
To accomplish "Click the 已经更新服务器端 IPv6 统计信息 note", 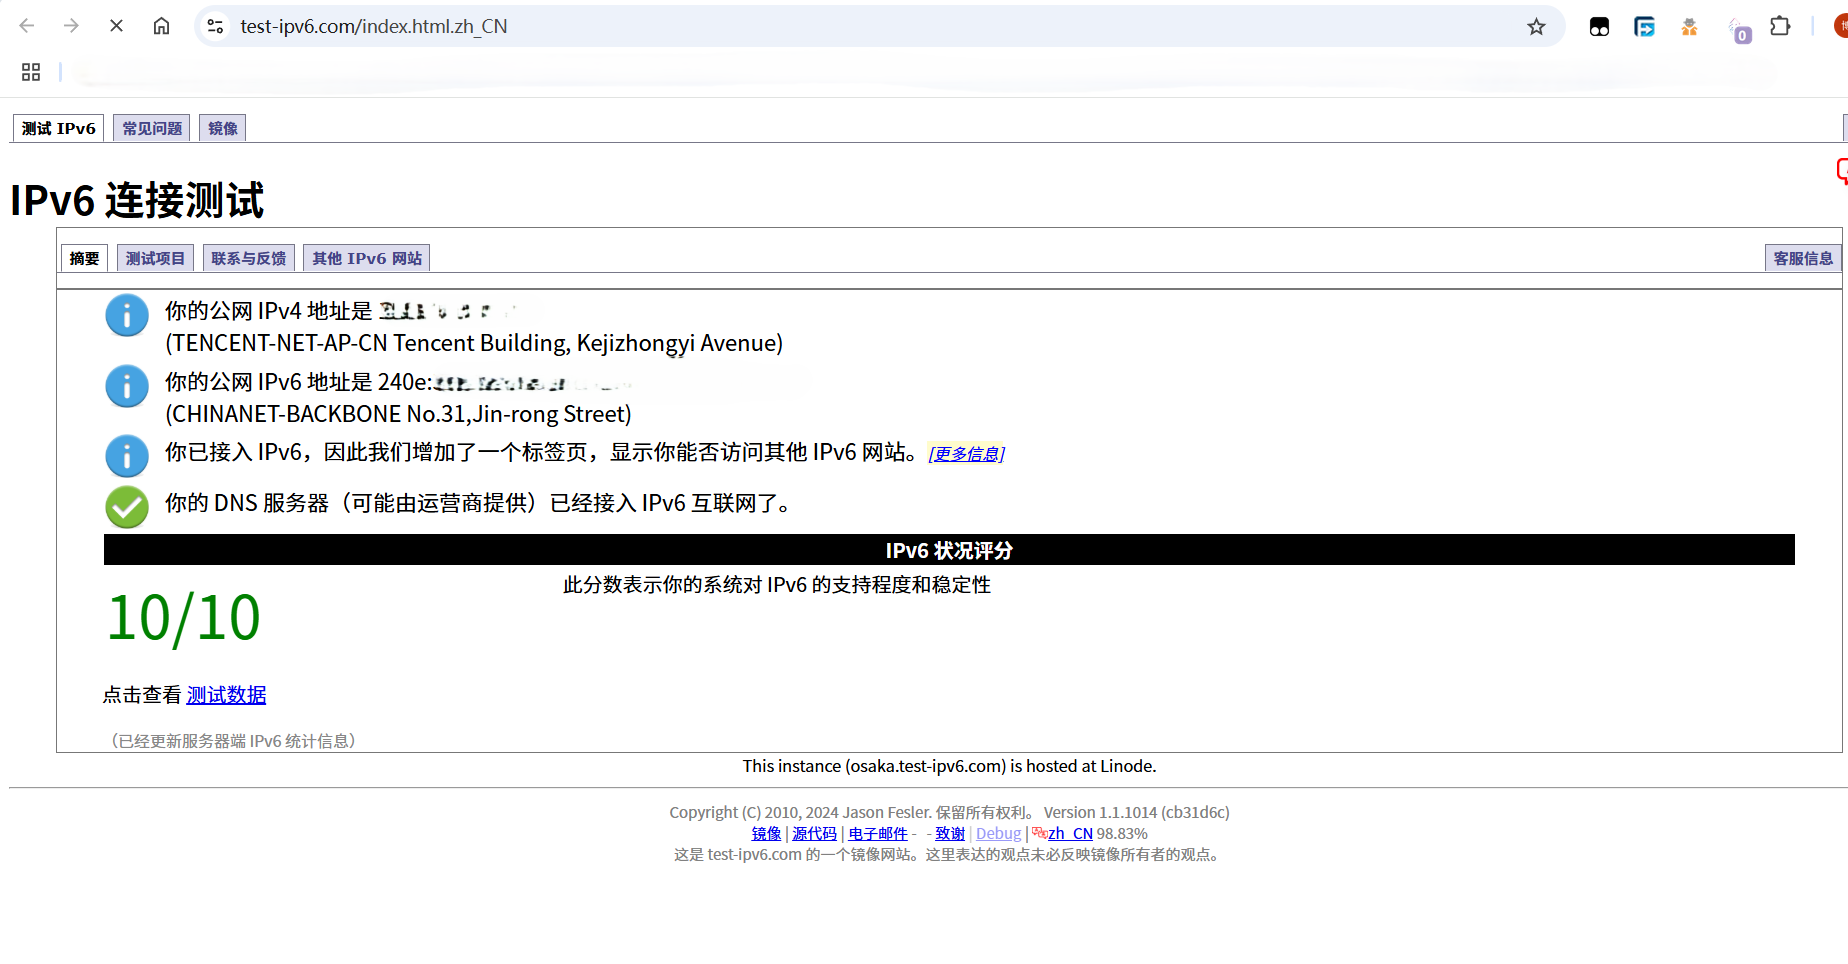I will tap(233, 741).
